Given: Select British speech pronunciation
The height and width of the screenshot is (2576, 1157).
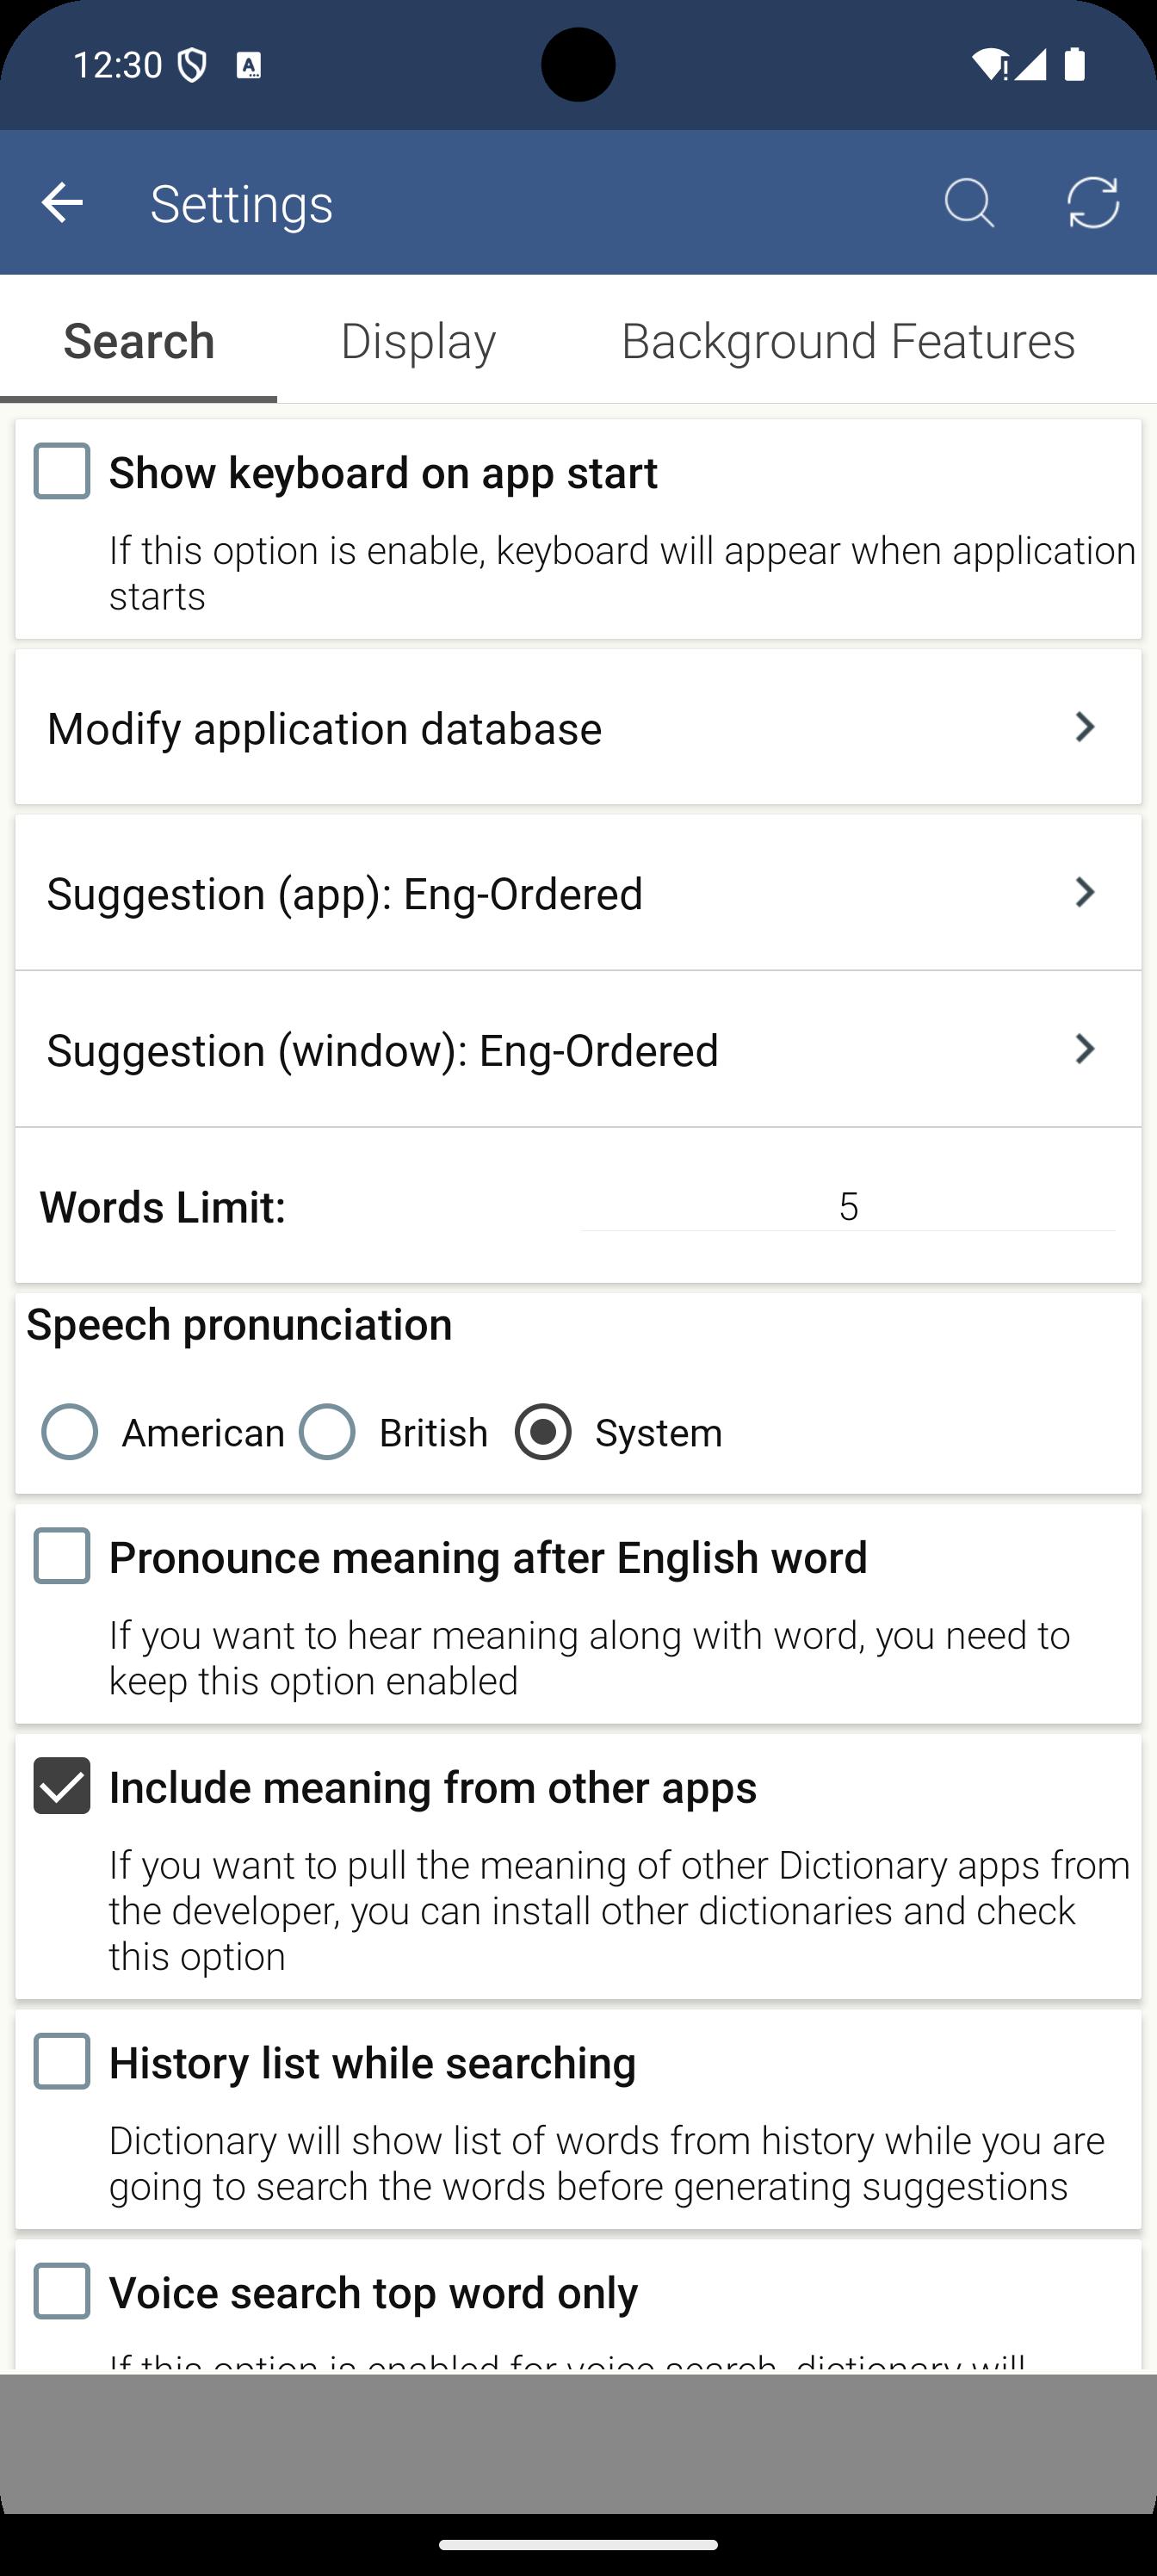Looking at the screenshot, I should point(327,1432).
